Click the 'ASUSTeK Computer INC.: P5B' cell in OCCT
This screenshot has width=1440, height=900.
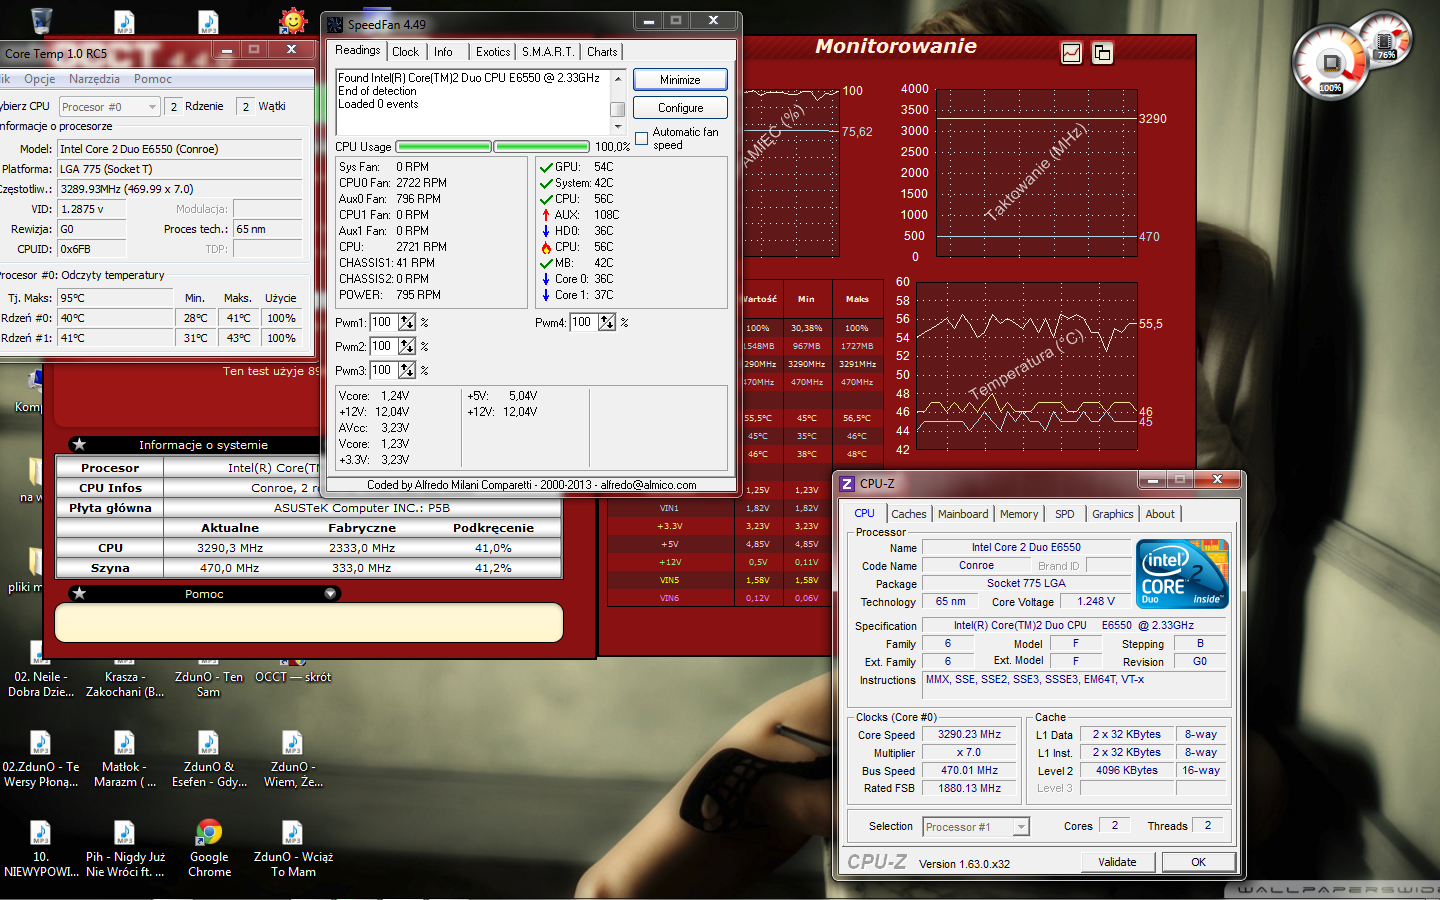tap(362, 508)
